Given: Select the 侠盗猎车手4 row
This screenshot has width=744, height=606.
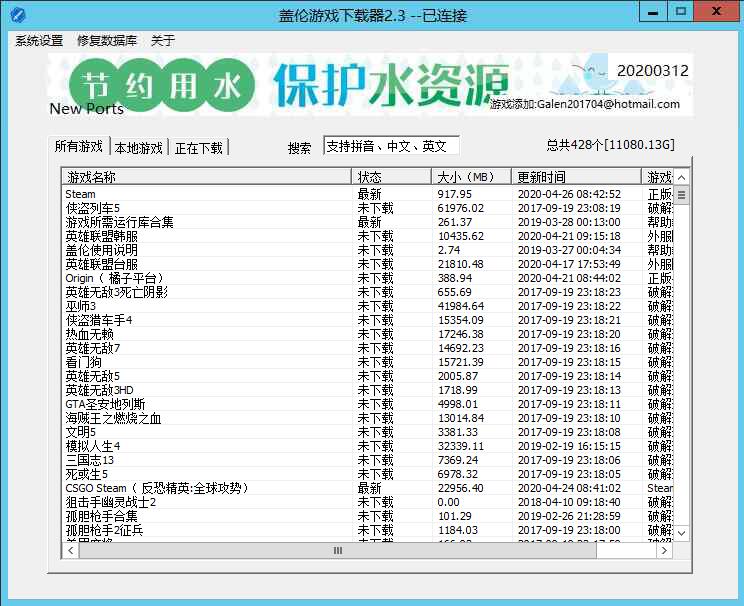Looking at the screenshot, I should coord(368,320).
